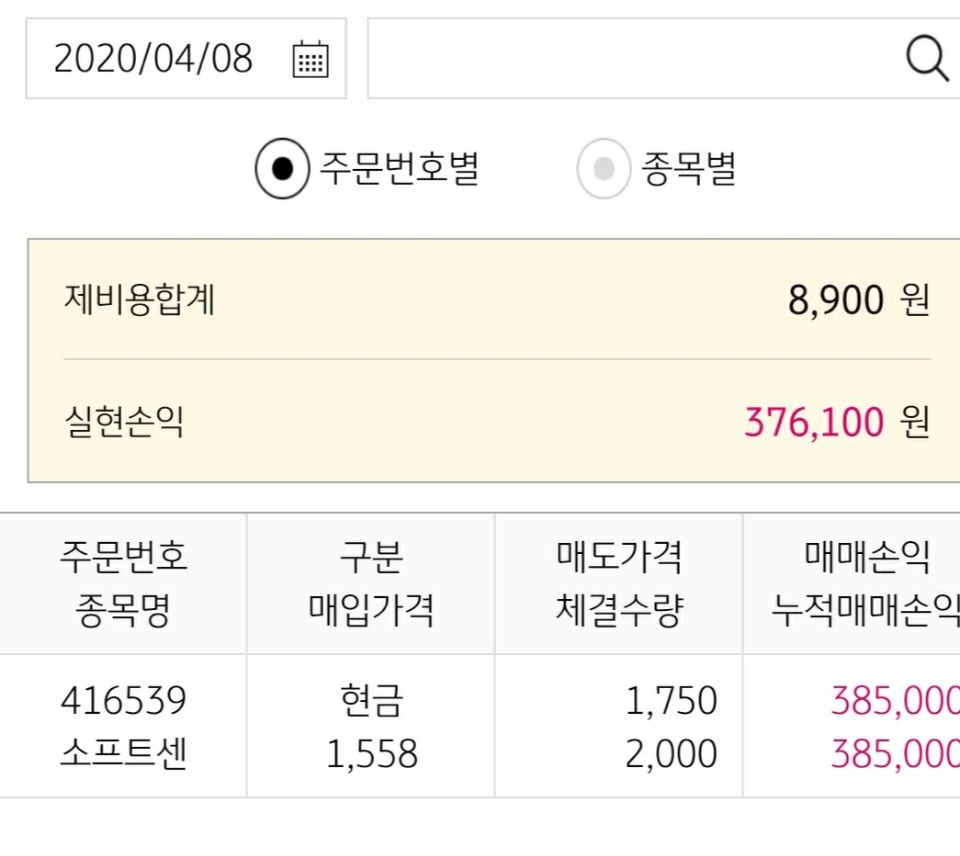Click the 제비용합계 label

tap(139, 299)
